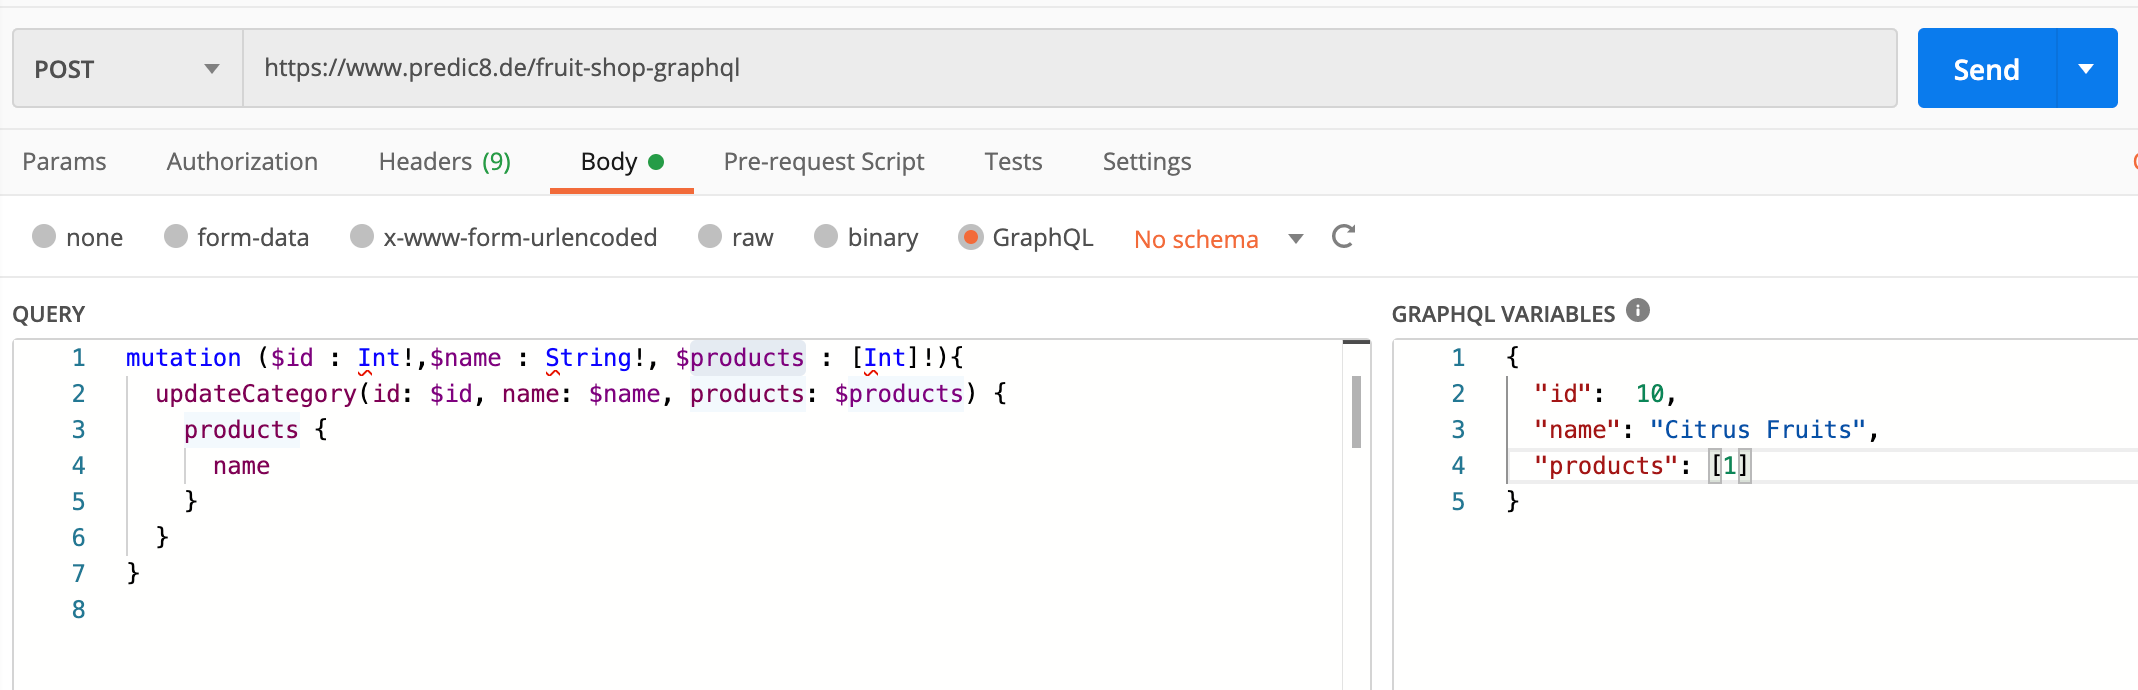2138x690 pixels.
Task: Open the GraphQL Variables info icon
Action: [x=1638, y=310]
